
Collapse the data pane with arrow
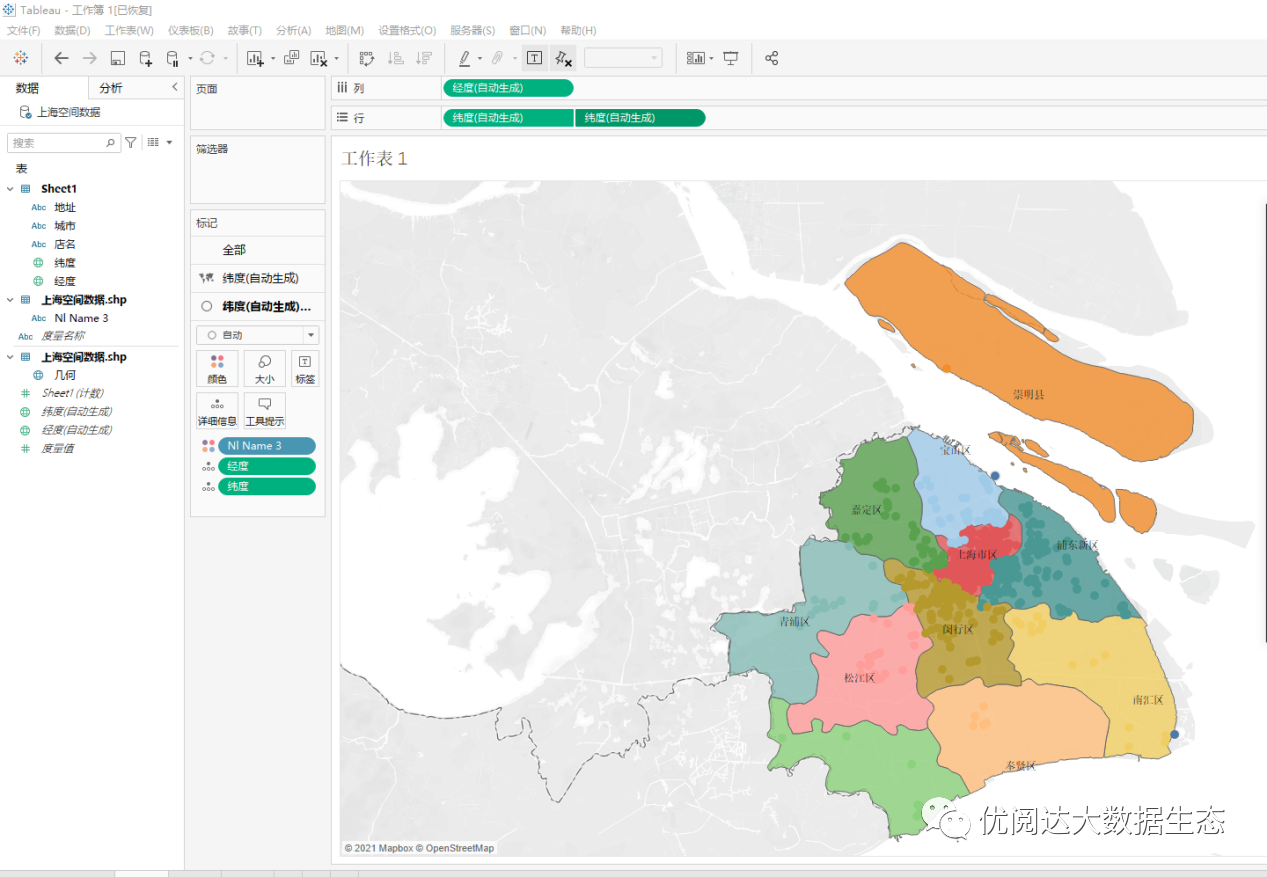(175, 87)
